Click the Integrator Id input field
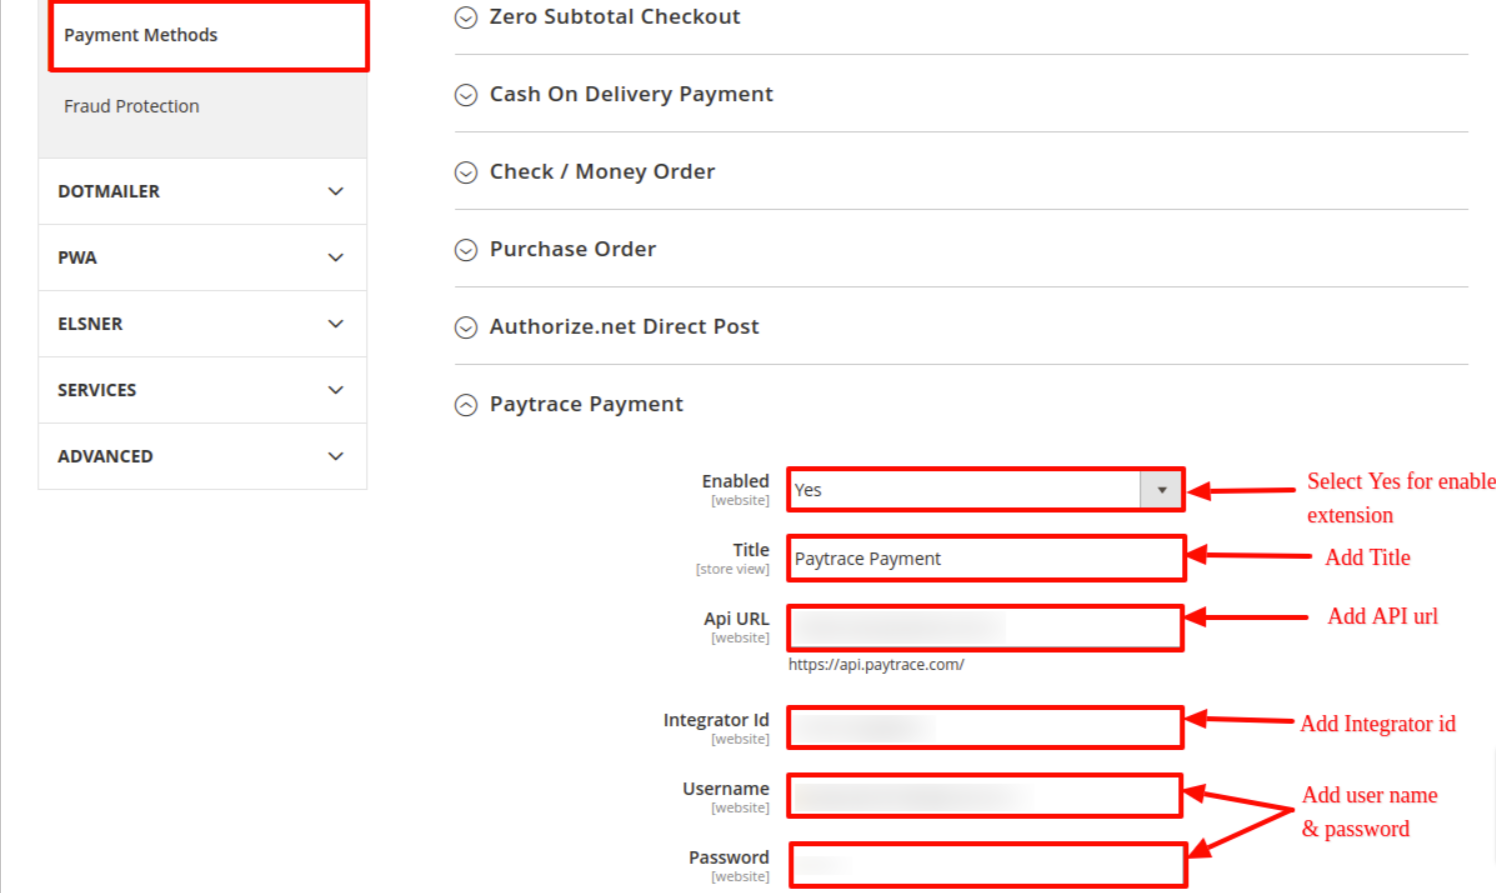The image size is (1496, 893). 985,728
